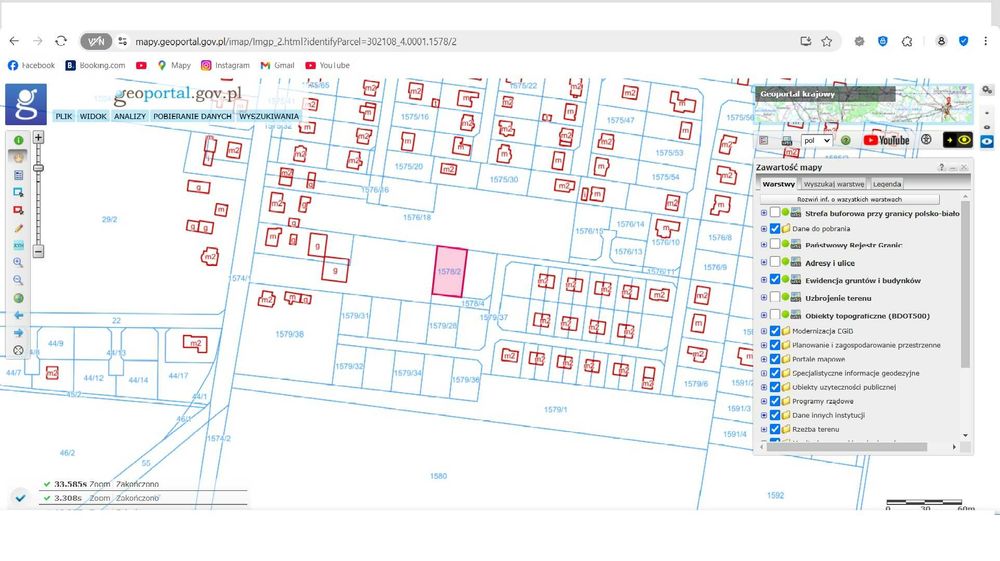Toggle the yellow eye high-contrast icon
Viewport: 1000px width, 561px height.
pos(957,140)
